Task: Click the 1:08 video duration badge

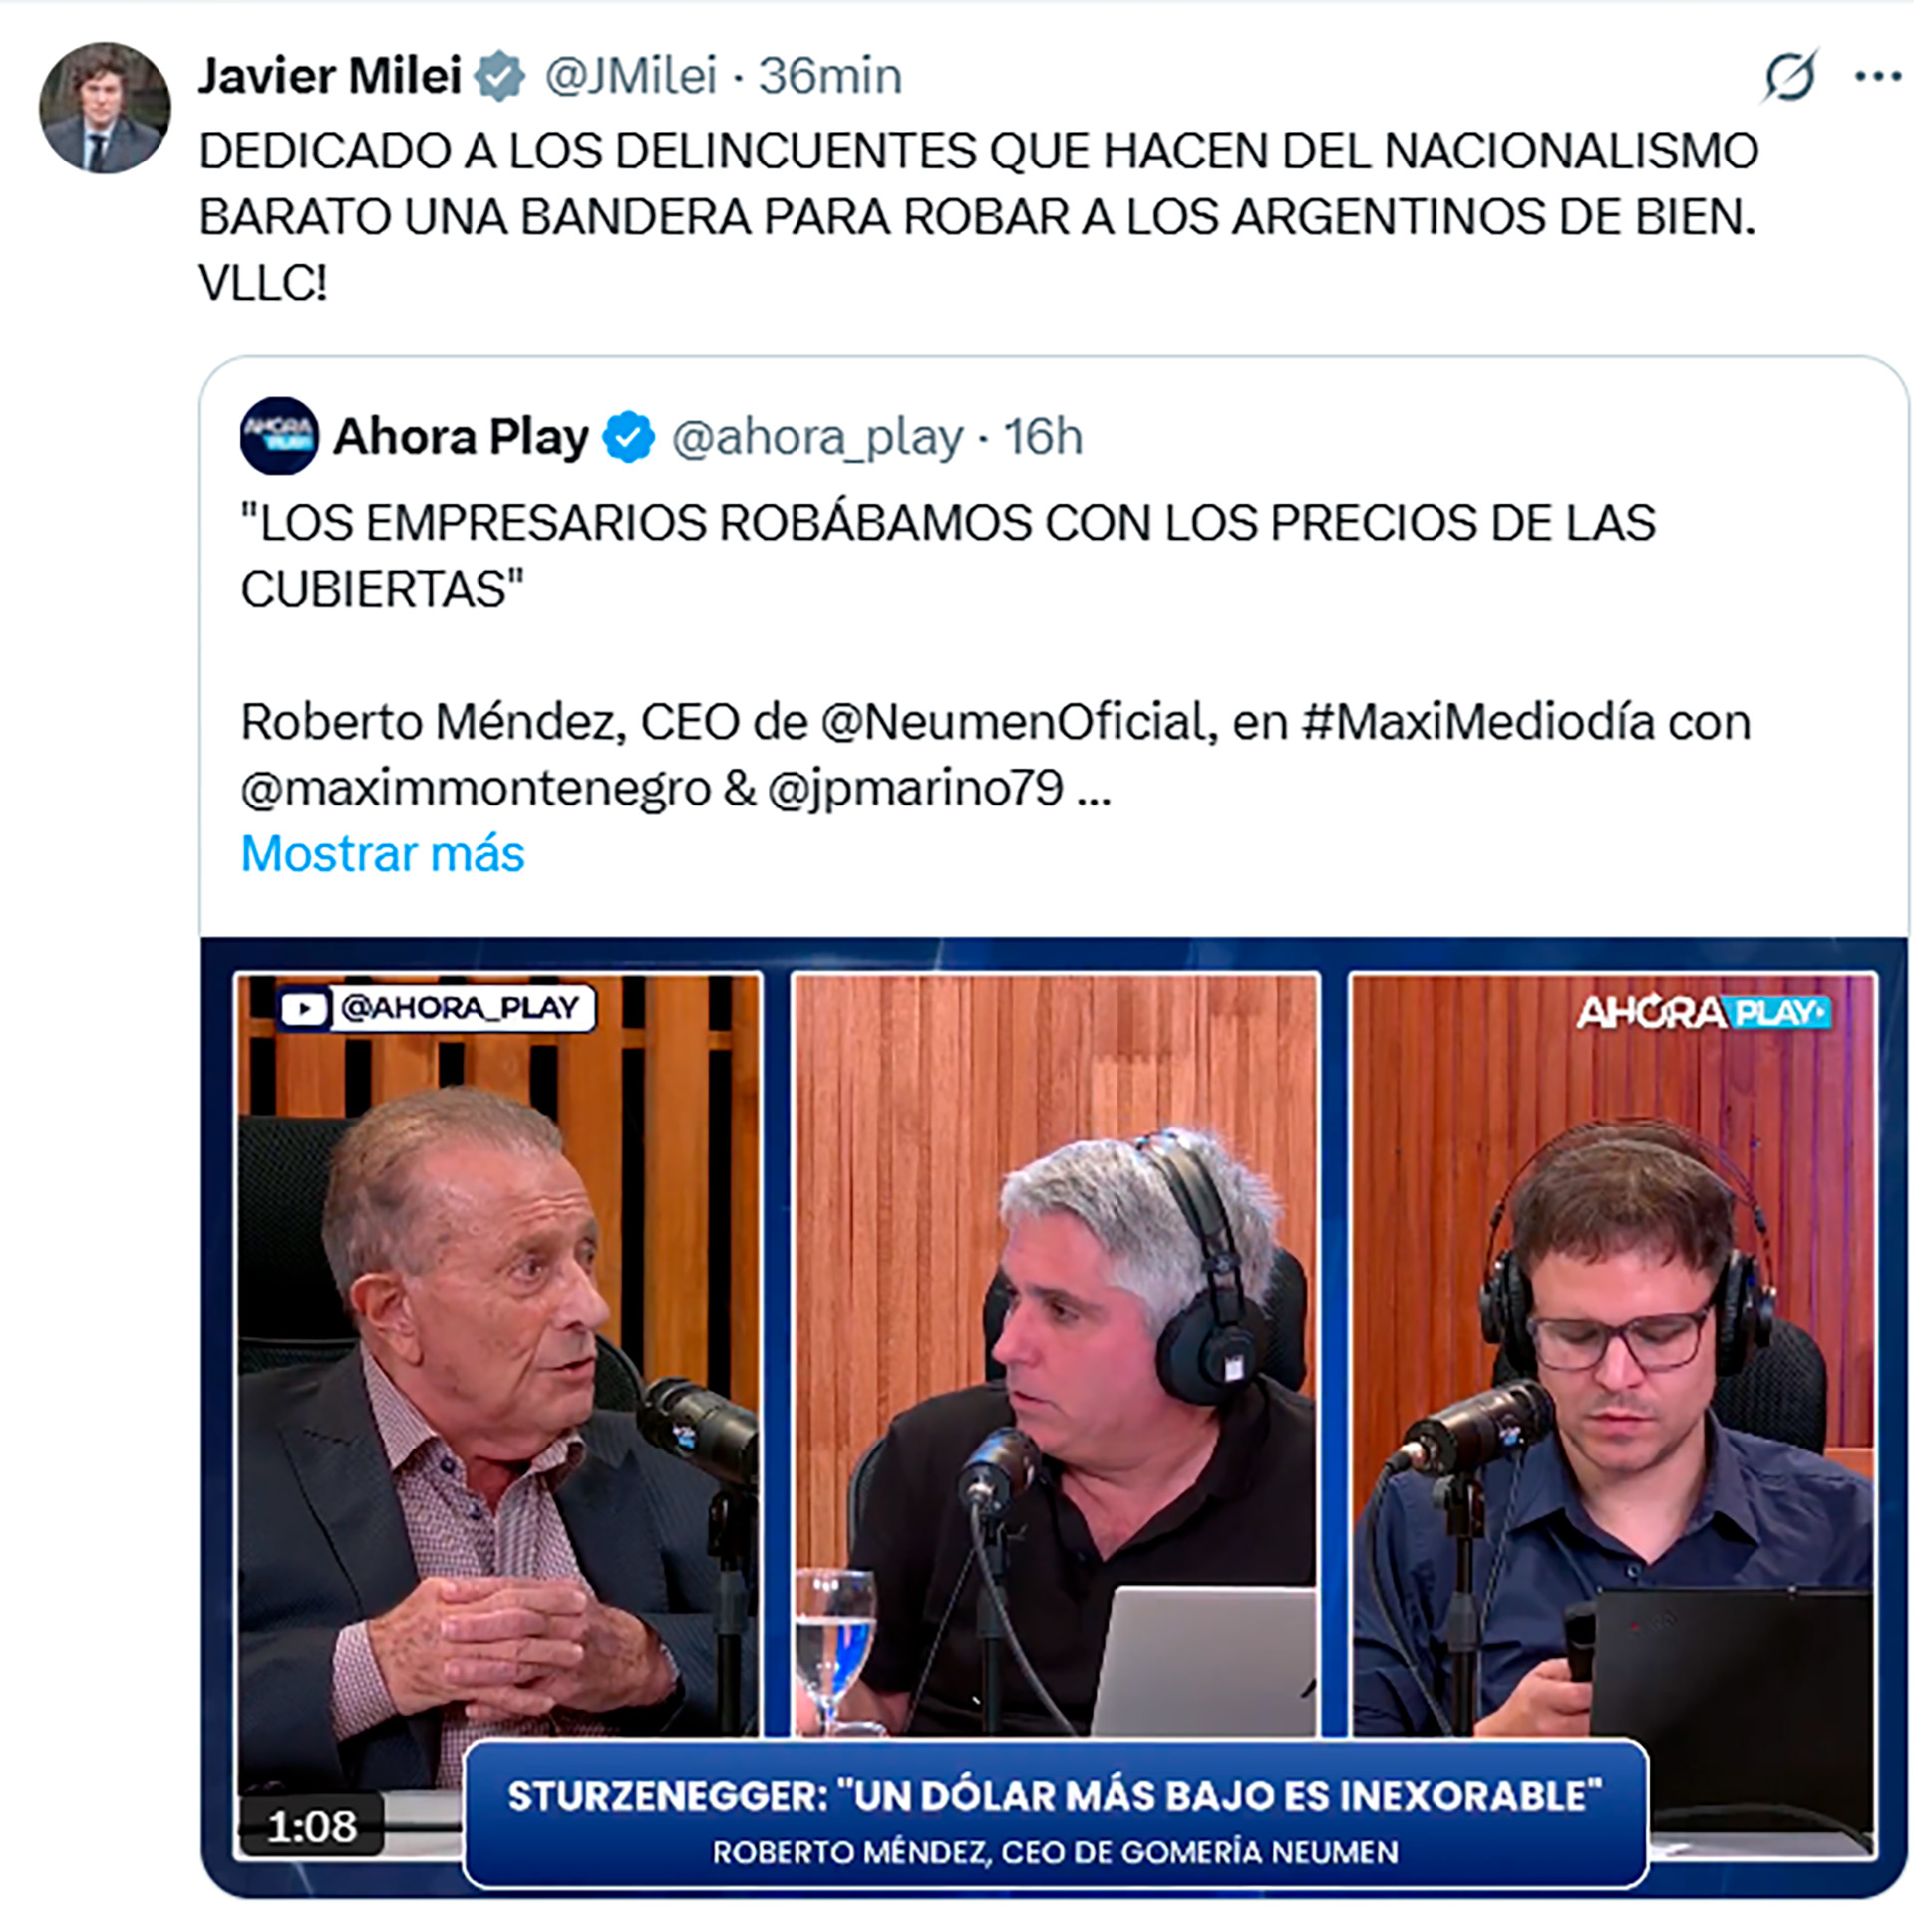Action: tap(312, 1827)
